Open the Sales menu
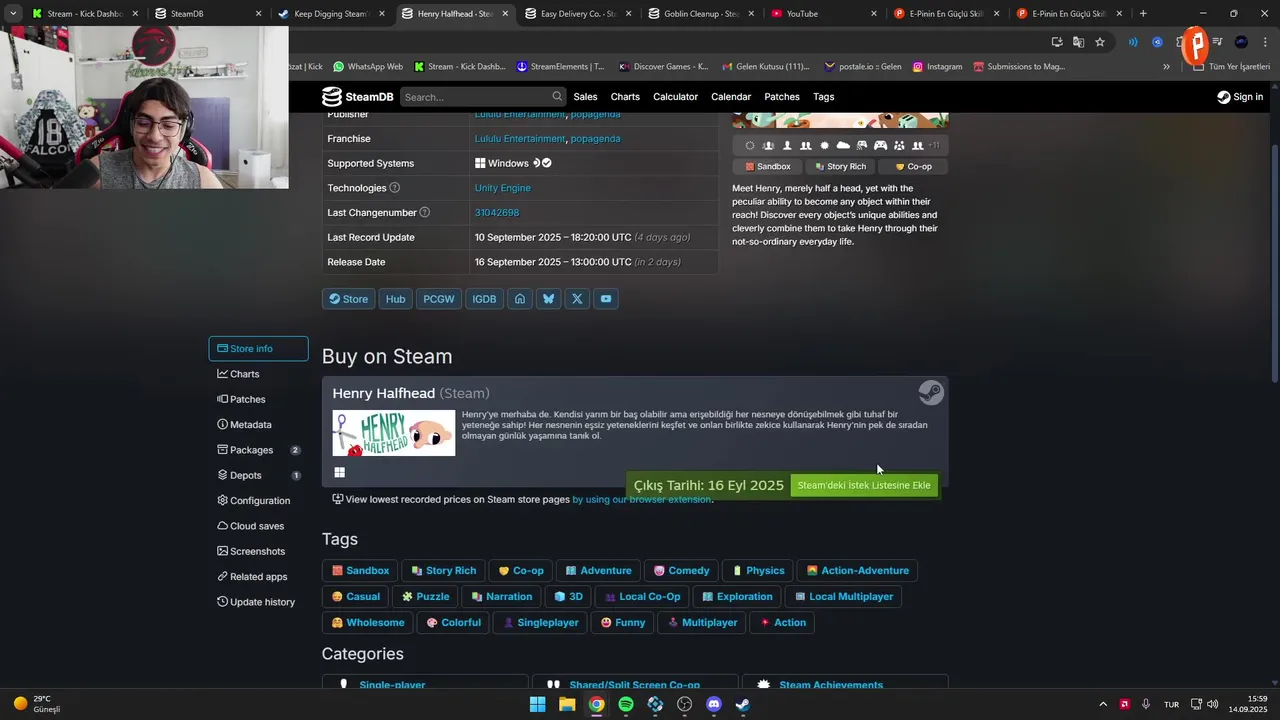1280x720 pixels. (x=586, y=97)
